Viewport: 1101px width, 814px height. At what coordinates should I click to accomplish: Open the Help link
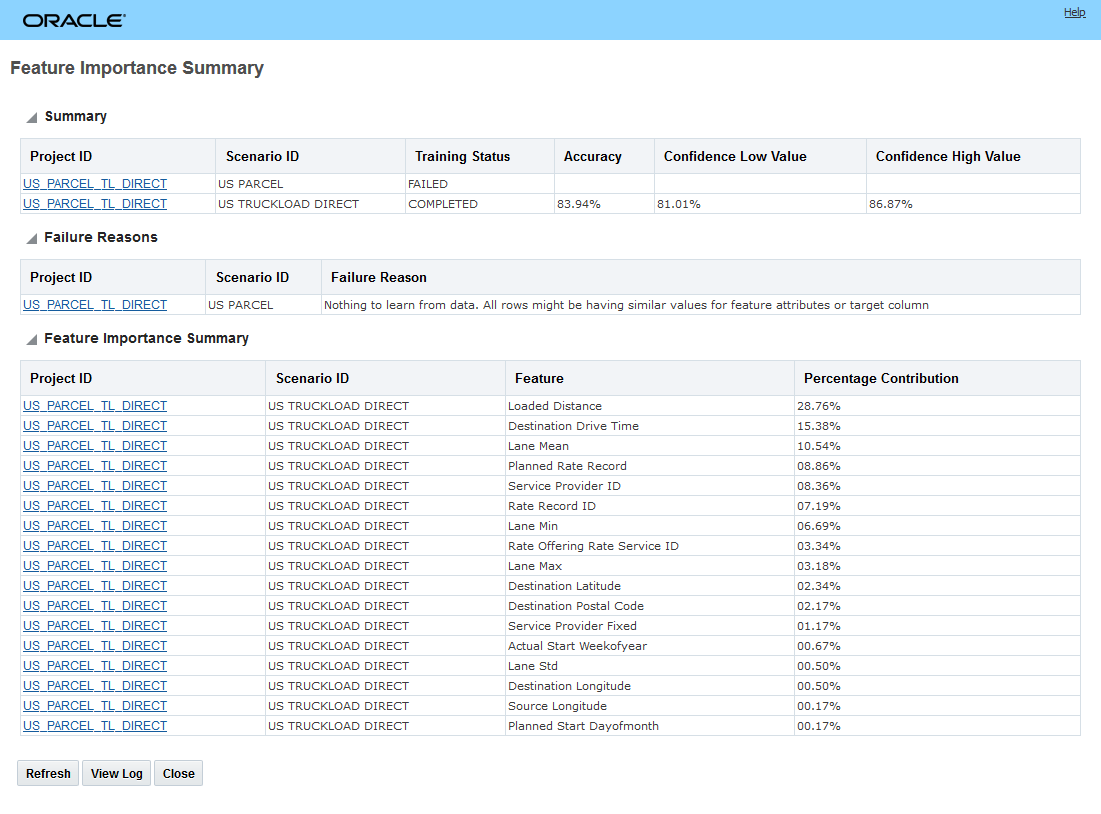coord(1074,13)
